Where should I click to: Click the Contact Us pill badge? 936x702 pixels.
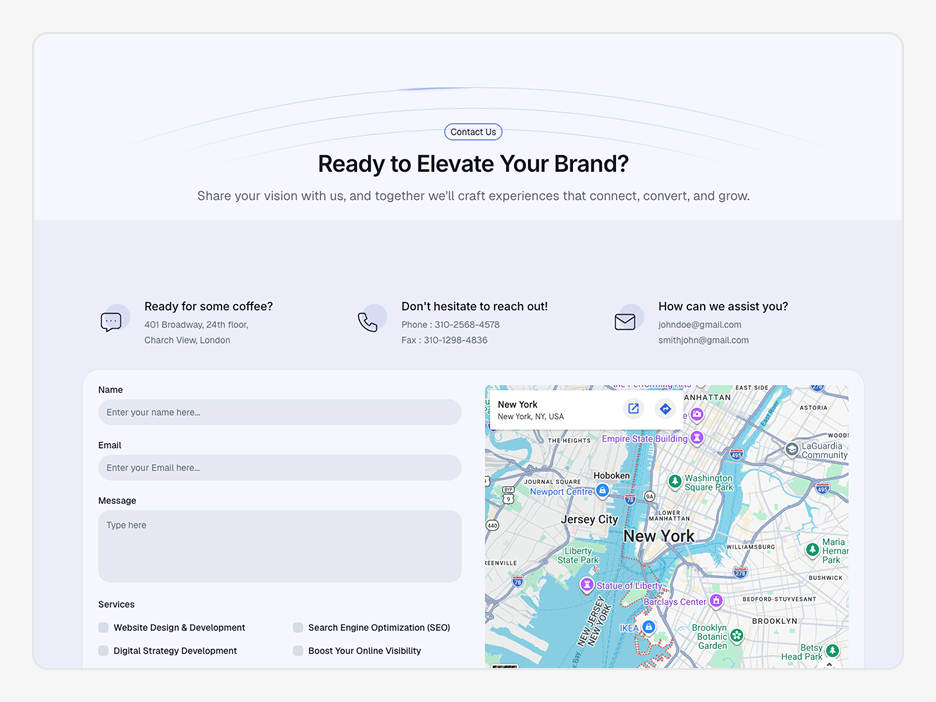473,132
